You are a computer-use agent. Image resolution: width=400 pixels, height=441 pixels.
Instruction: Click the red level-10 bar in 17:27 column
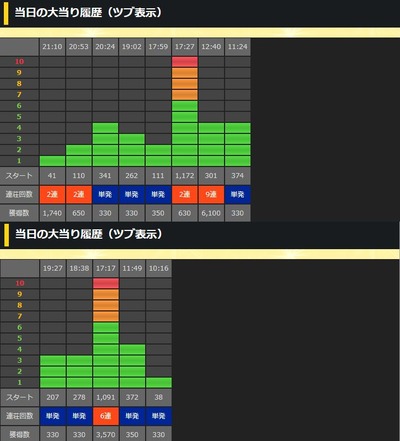pos(185,62)
